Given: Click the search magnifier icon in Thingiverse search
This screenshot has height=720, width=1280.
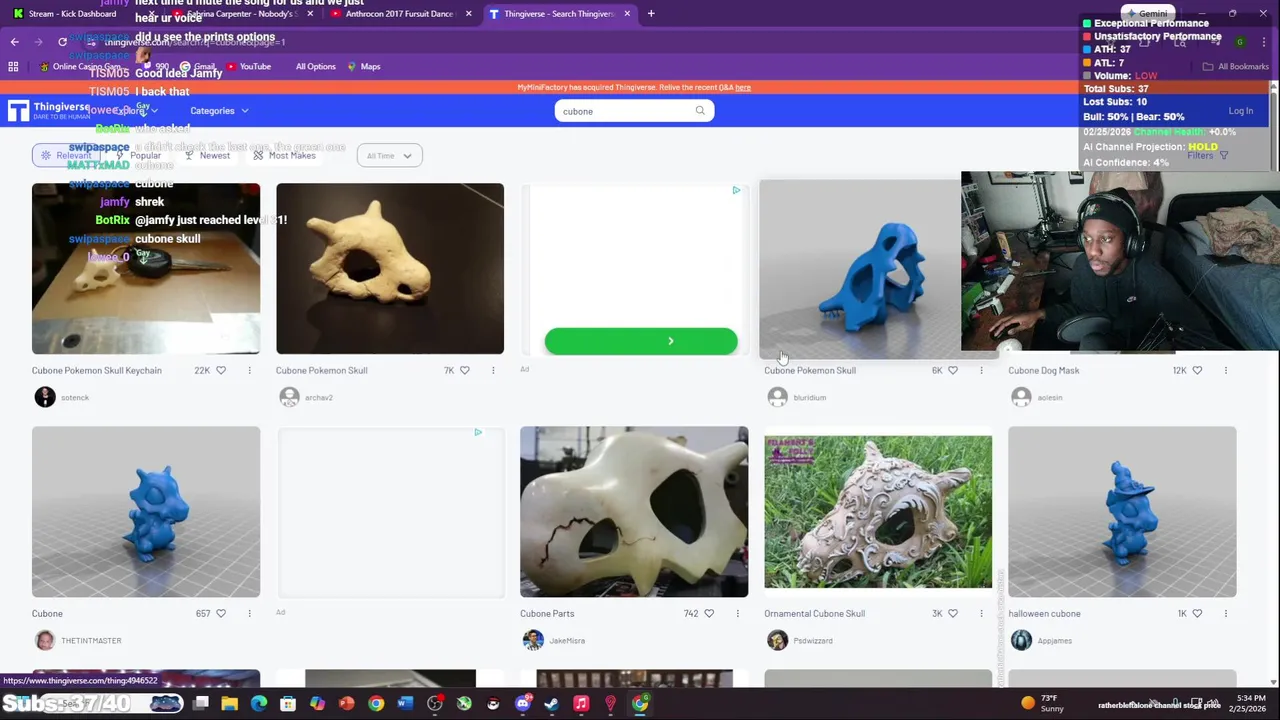Looking at the screenshot, I should tap(700, 111).
